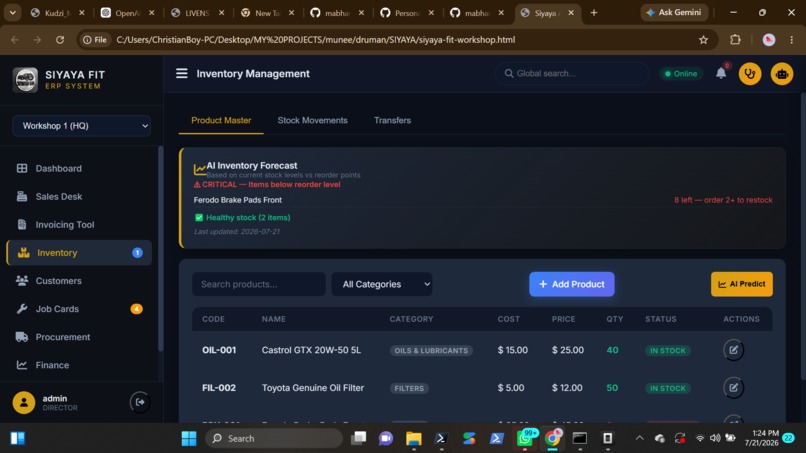Click the Ferodo Brake Pads Front item
This screenshot has height=453, width=806.
[237, 200]
